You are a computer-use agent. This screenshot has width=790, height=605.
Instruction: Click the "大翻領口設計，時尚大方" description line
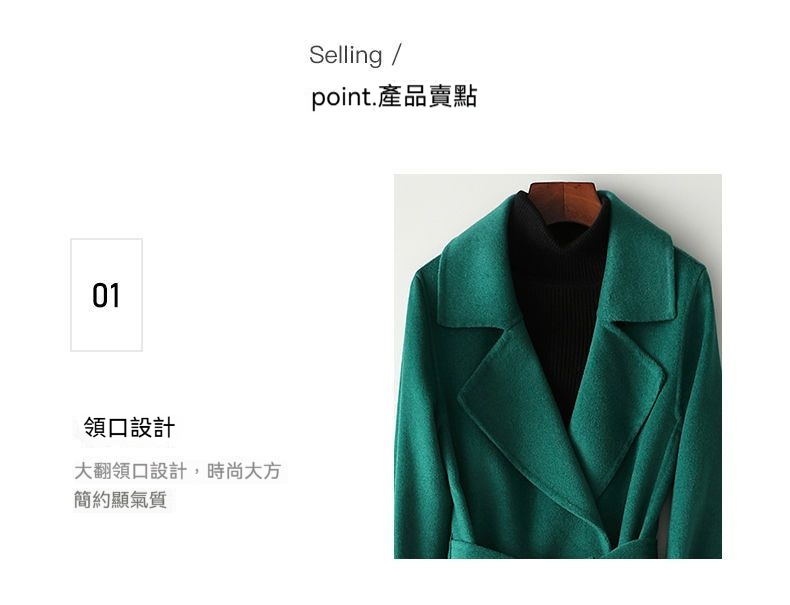[x=177, y=471]
